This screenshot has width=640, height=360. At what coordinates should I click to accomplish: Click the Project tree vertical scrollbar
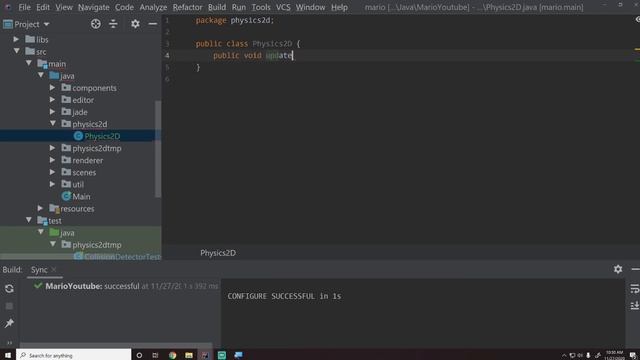158,149
